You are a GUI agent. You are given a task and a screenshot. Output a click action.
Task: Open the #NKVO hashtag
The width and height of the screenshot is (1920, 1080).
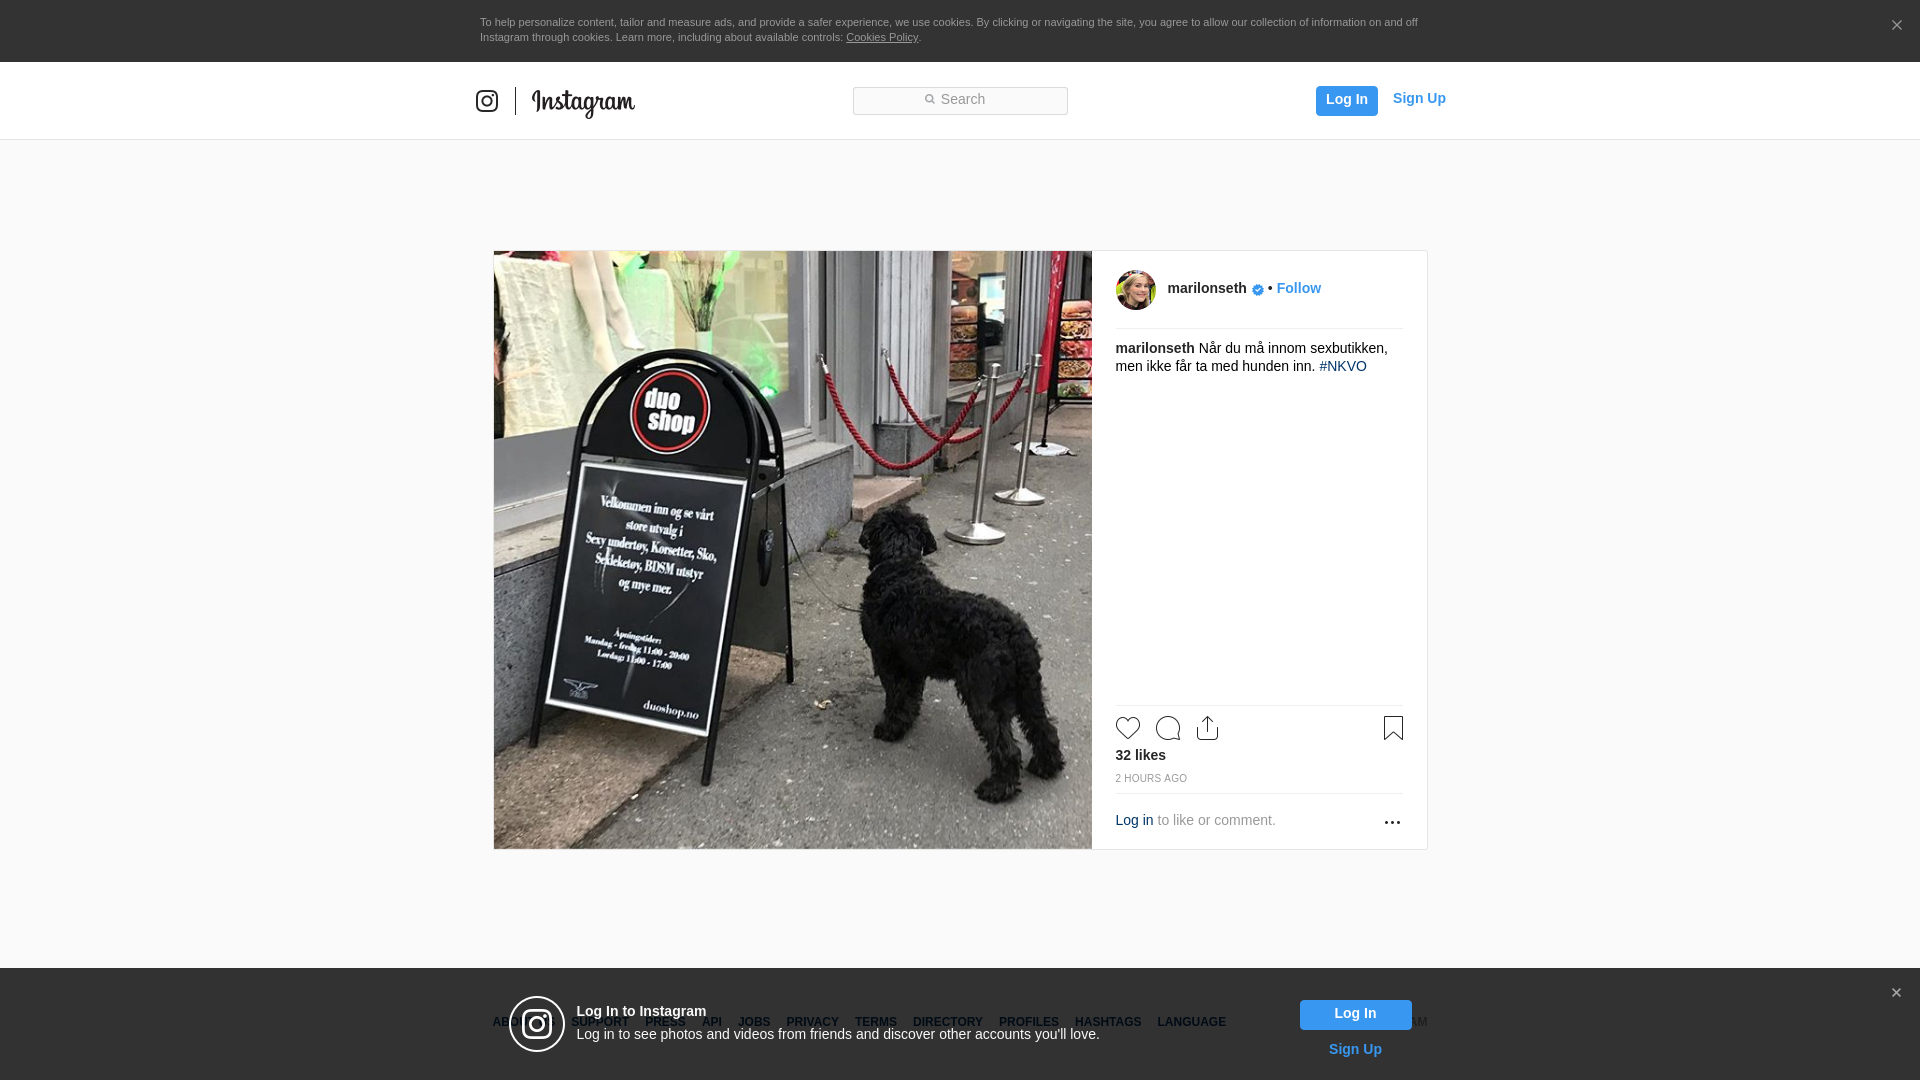pyautogui.click(x=1343, y=366)
